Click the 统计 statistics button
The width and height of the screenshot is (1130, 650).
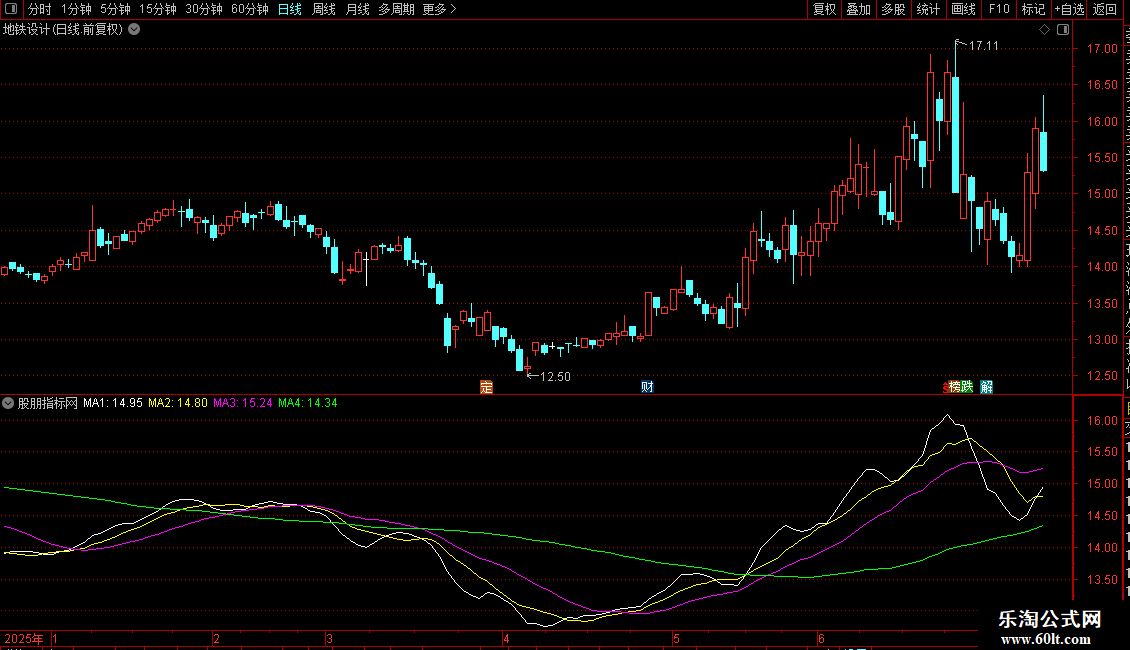(928, 9)
